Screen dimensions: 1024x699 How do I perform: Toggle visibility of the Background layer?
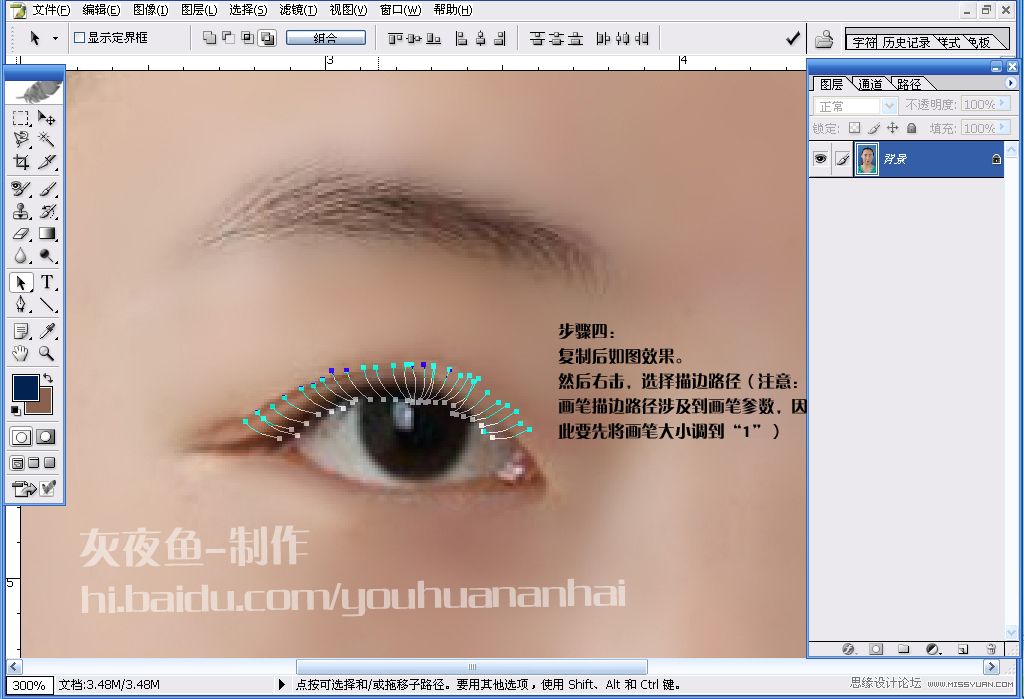820,159
